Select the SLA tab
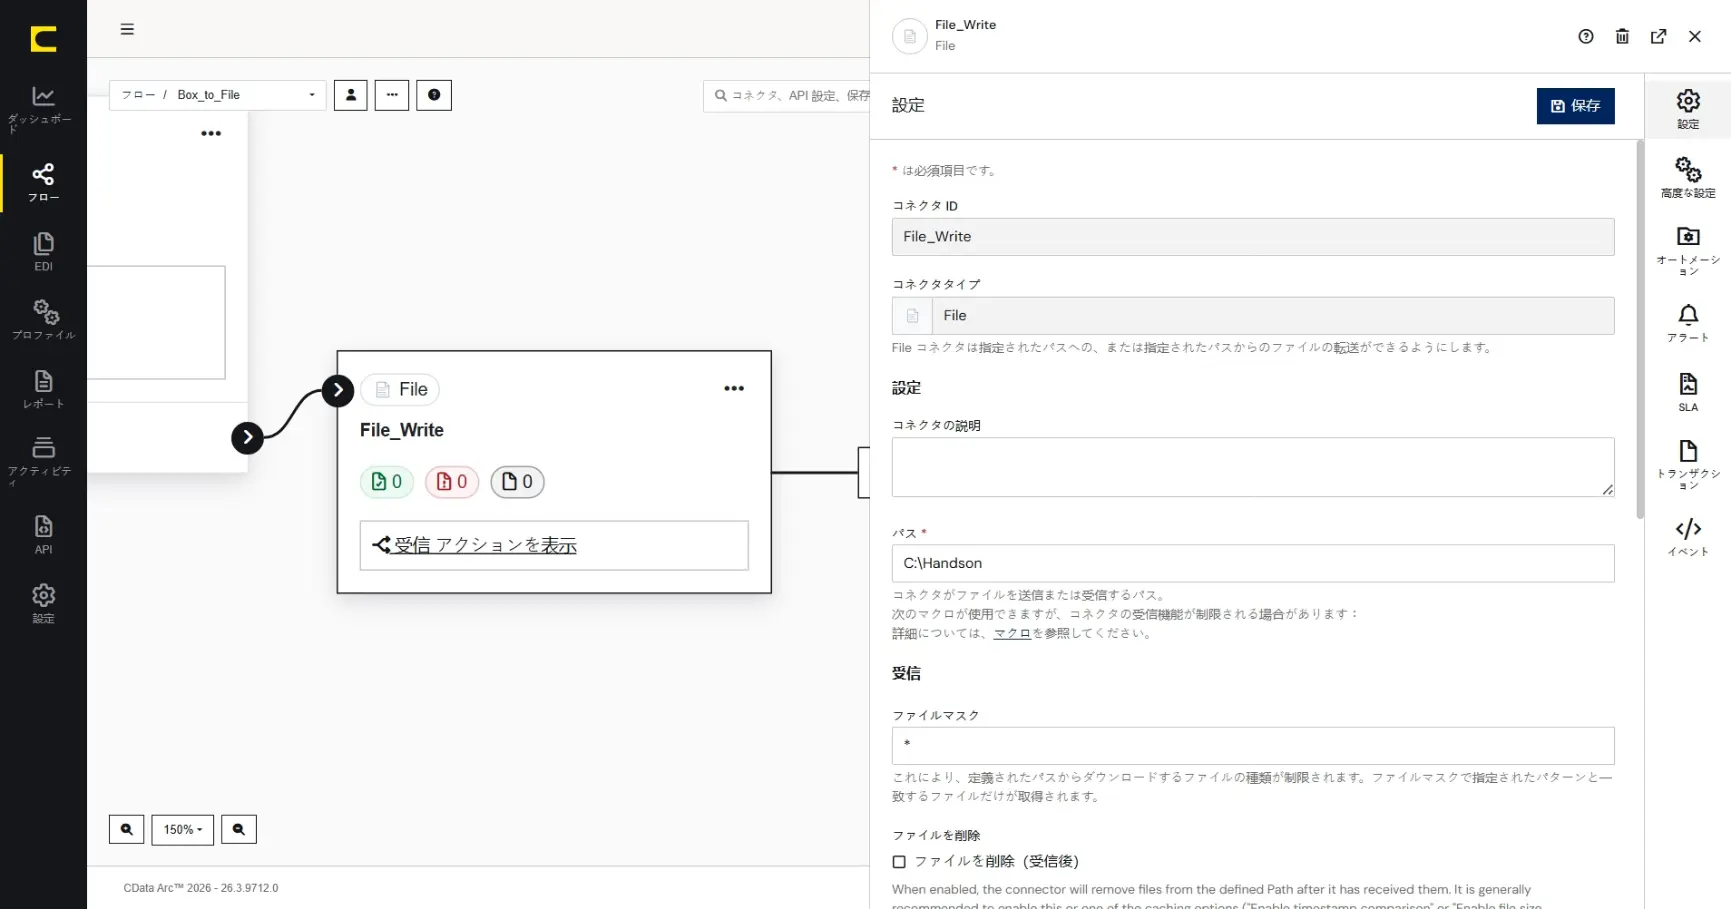The width and height of the screenshot is (1731, 909). pyautogui.click(x=1688, y=392)
